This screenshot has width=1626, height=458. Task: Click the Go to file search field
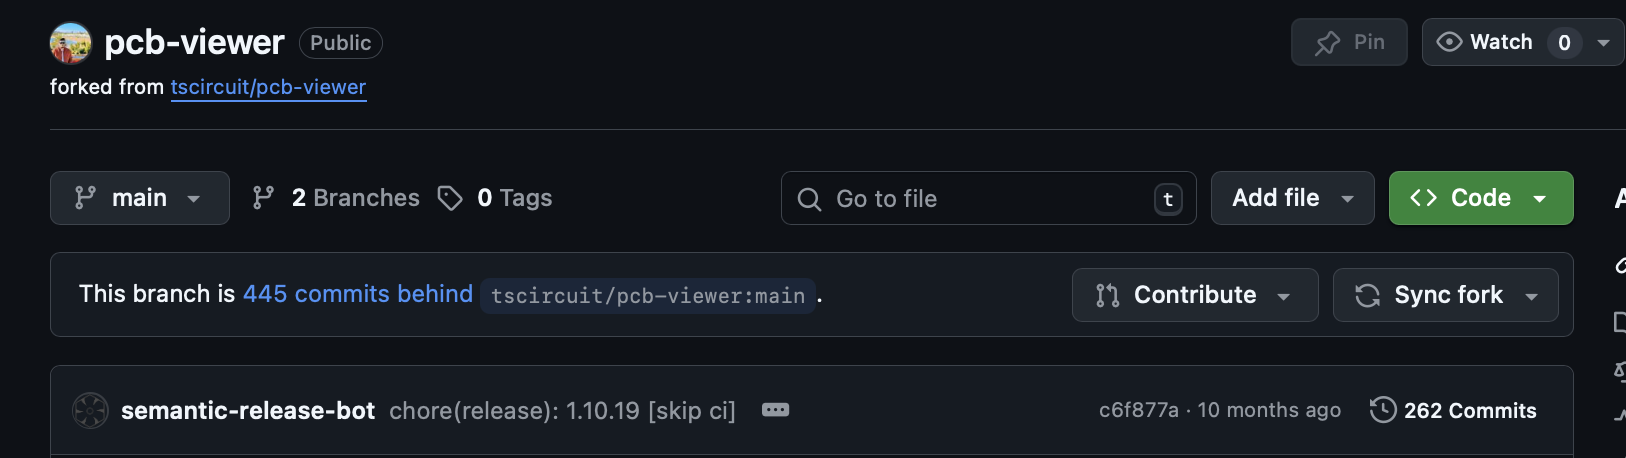click(980, 198)
